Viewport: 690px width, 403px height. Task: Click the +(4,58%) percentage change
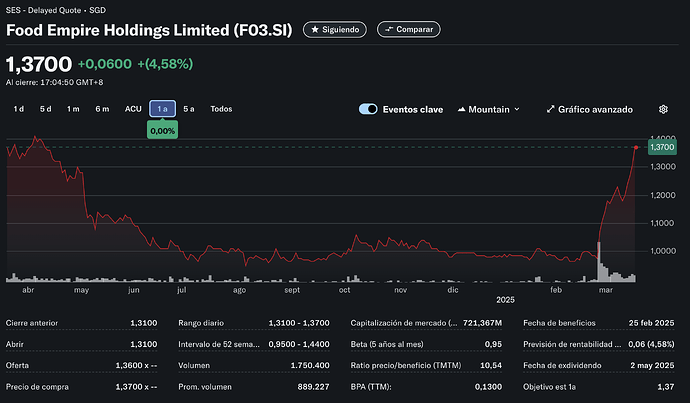[165, 64]
